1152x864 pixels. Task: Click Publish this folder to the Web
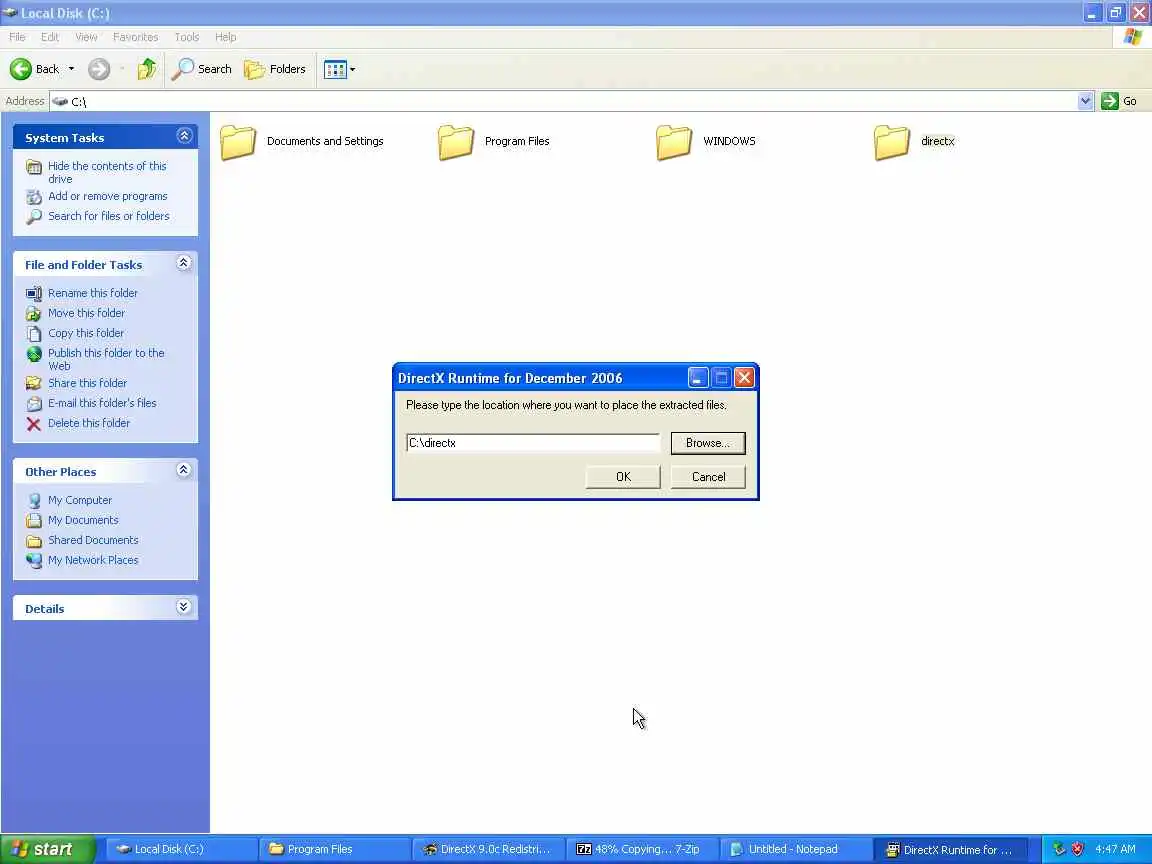(107, 359)
